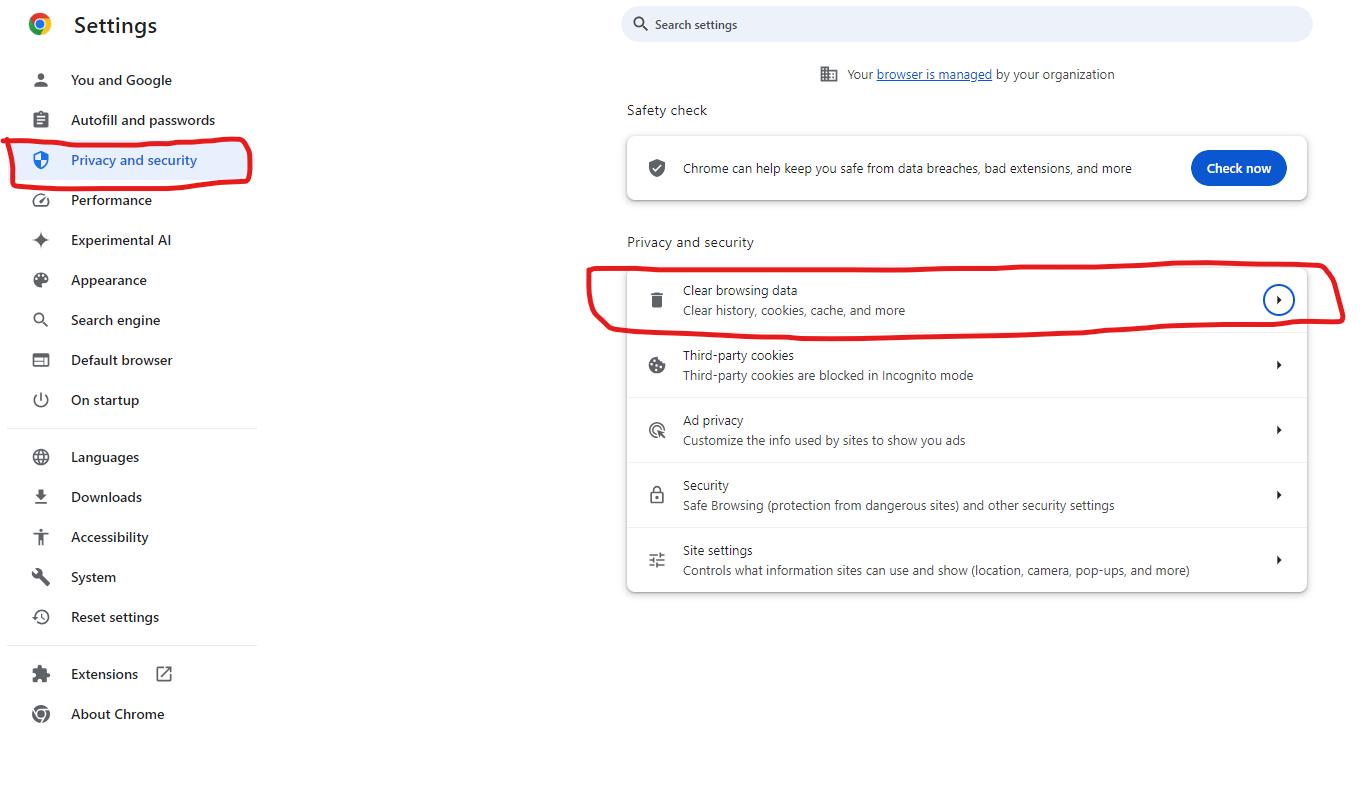The image size is (1362, 792).
Task: Go to Autofill and passwords
Action: coord(143,120)
